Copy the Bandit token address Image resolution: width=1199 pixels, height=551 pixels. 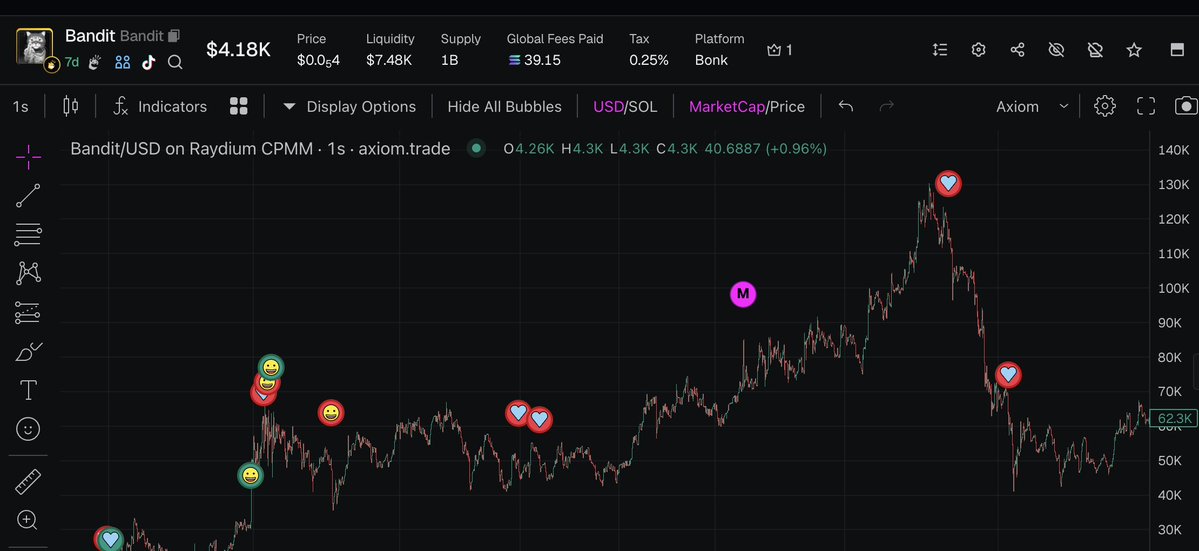[174, 36]
